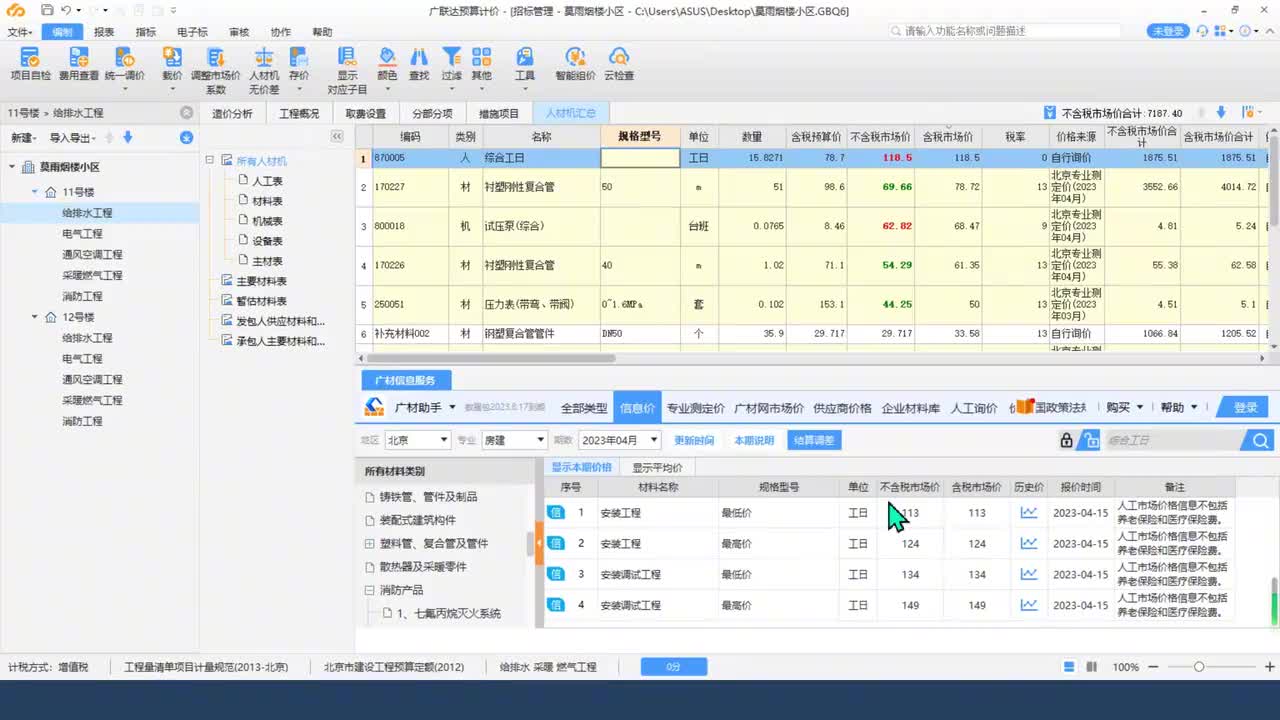Click the 结算调差 button
Image resolution: width=1280 pixels, height=720 pixels.
point(814,440)
